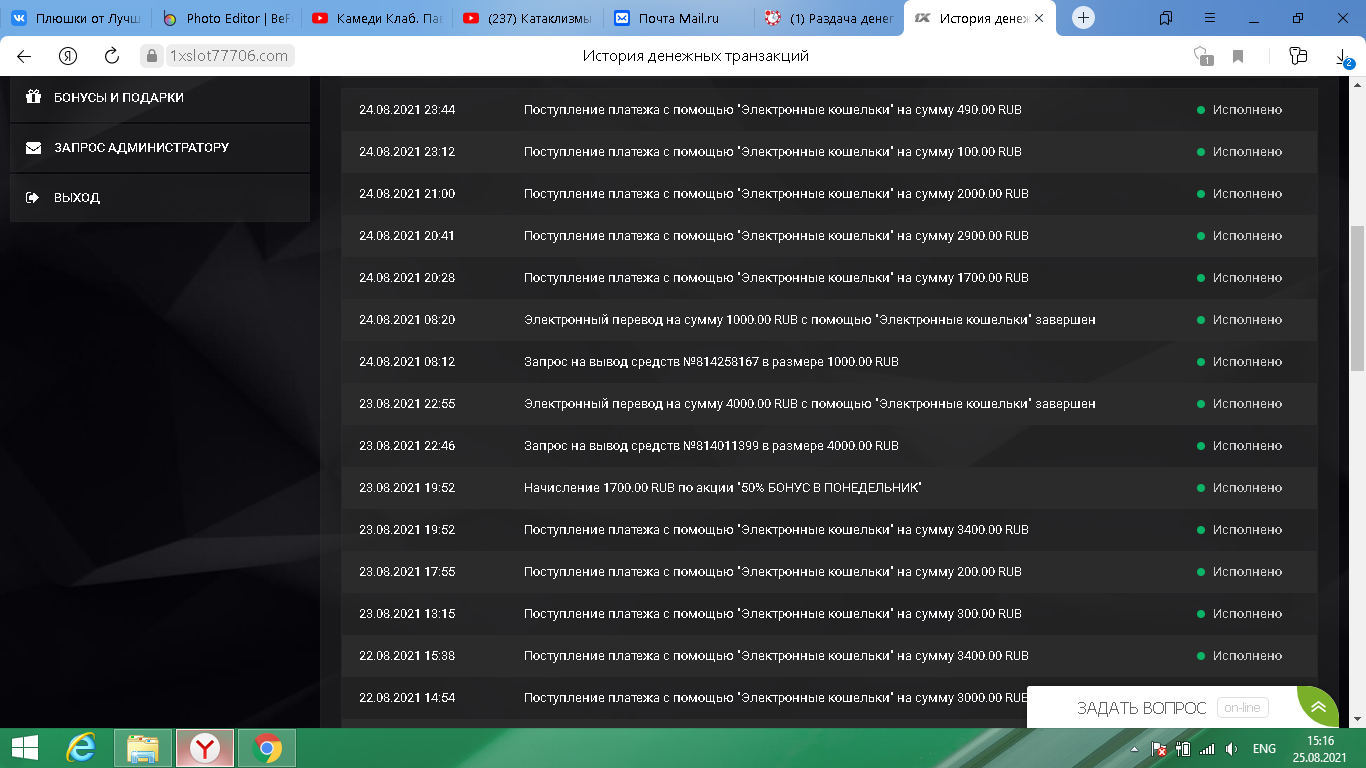
Task: Click the address bar showing 1xslot77706.com
Action: point(228,56)
